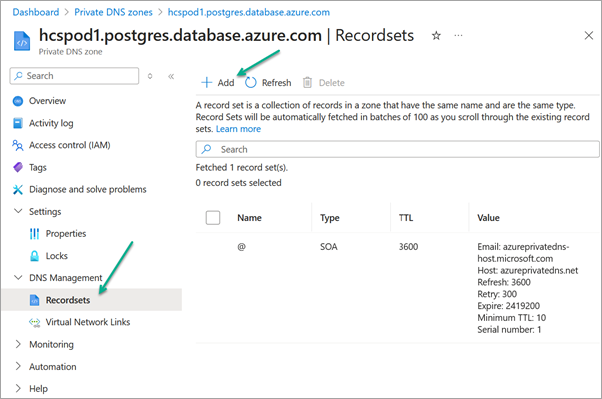
Task: Tick the select-all recordsets checkbox
Action: point(213,217)
